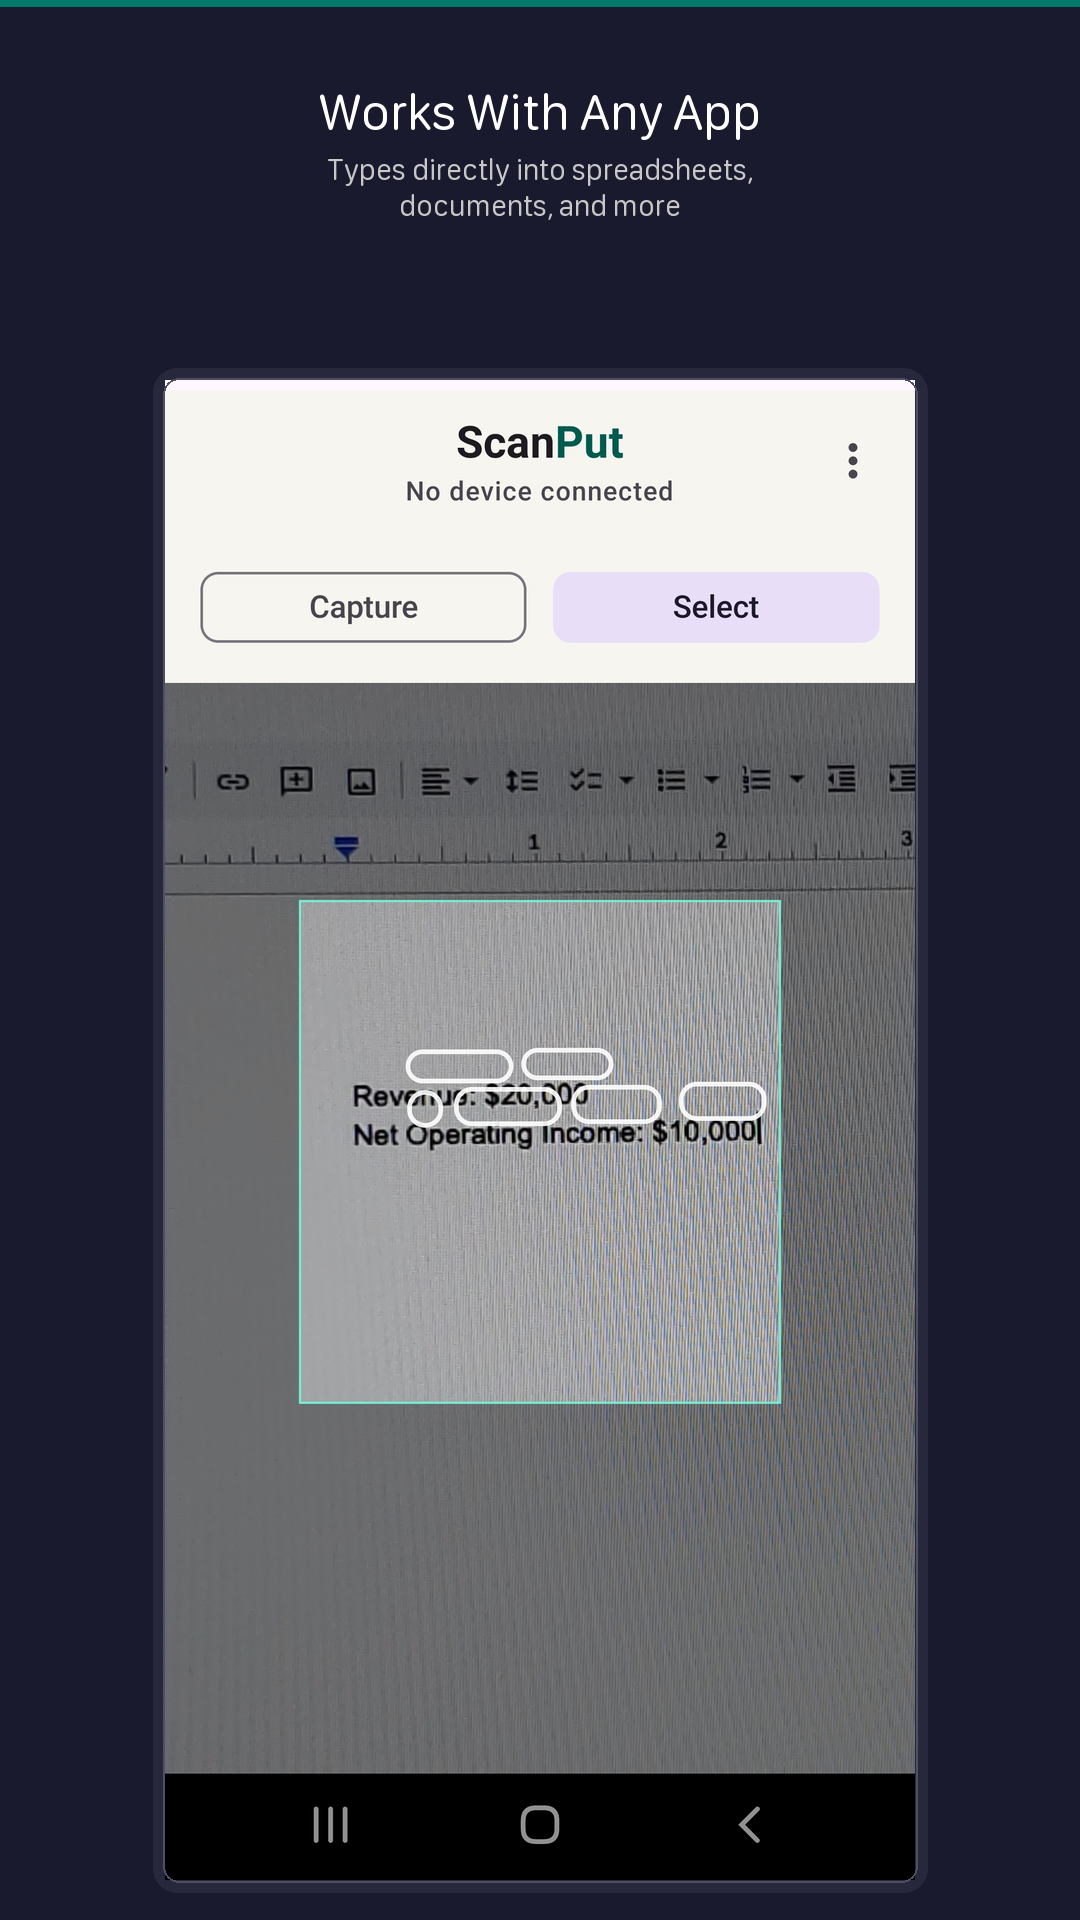Tap the Select button
Image resolution: width=1080 pixels, height=1920 pixels.
coord(716,607)
